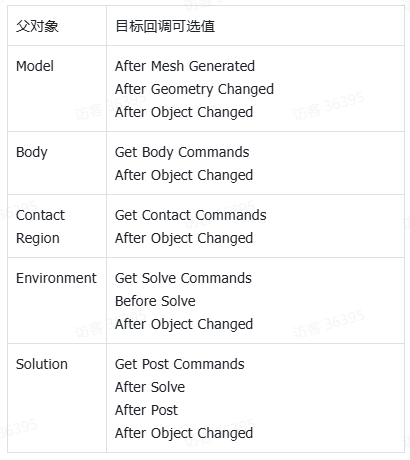Click After Object Changed under Body
The image size is (410, 460).
(184, 175)
